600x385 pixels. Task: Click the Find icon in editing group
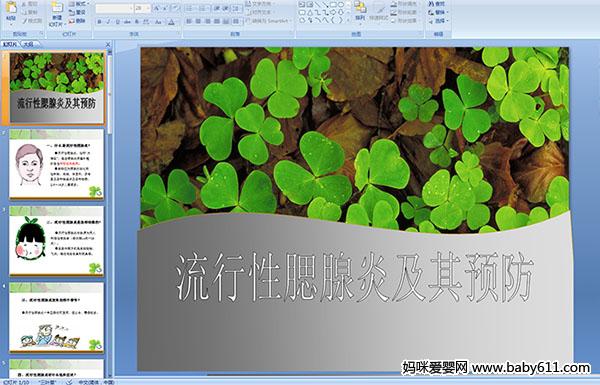pyautogui.click(x=437, y=4)
